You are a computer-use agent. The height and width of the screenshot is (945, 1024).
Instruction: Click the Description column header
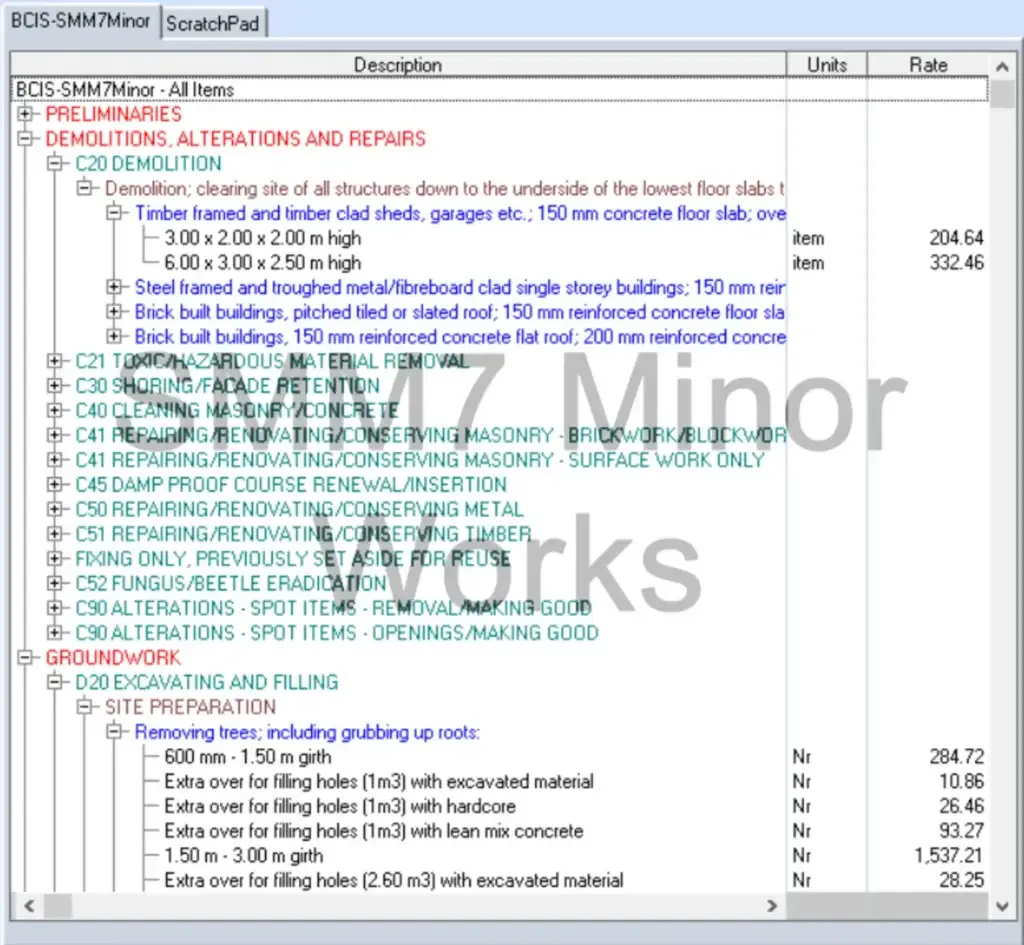(x=398, y=65)
